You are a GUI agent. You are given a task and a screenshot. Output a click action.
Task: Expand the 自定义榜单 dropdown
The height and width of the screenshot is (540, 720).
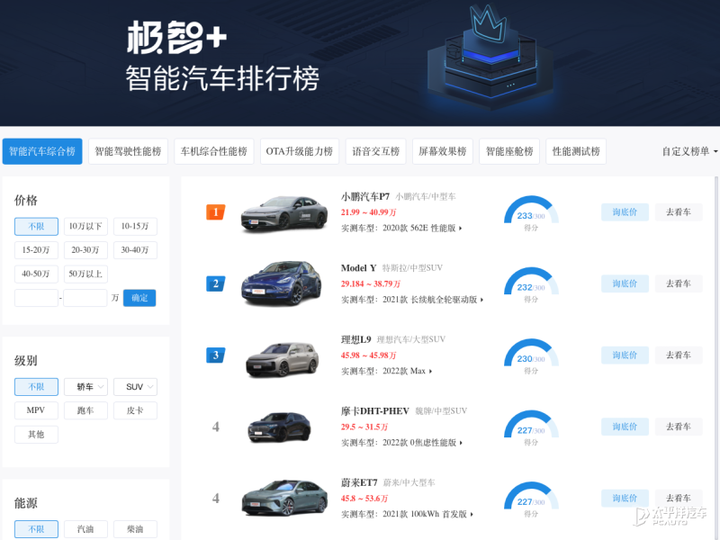tap(690, 151)
